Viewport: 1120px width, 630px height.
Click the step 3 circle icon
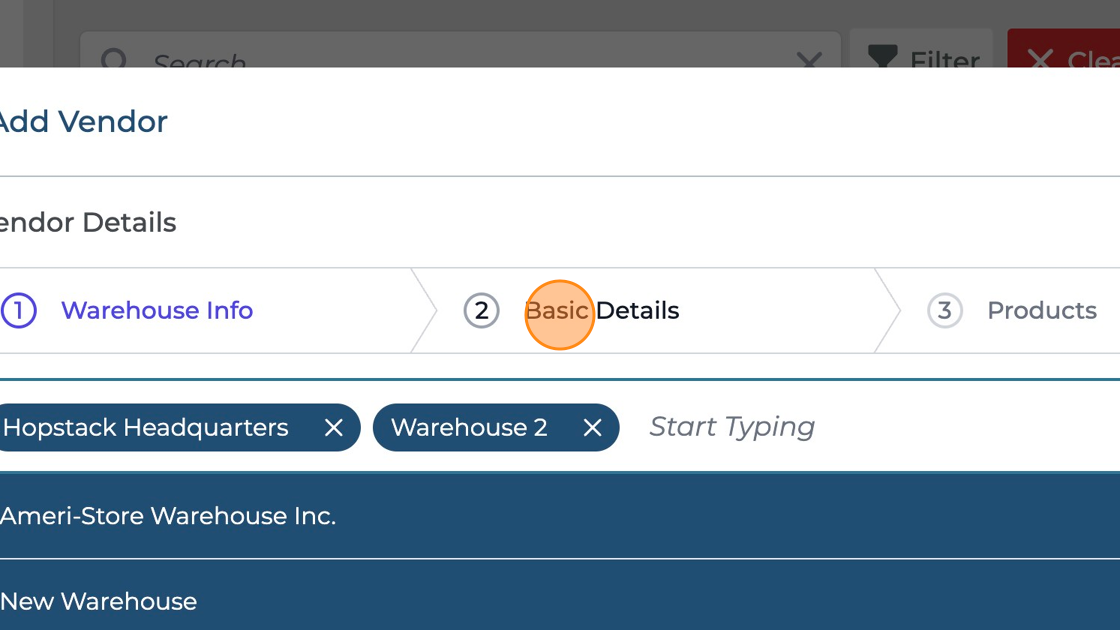tap(944, 311)
